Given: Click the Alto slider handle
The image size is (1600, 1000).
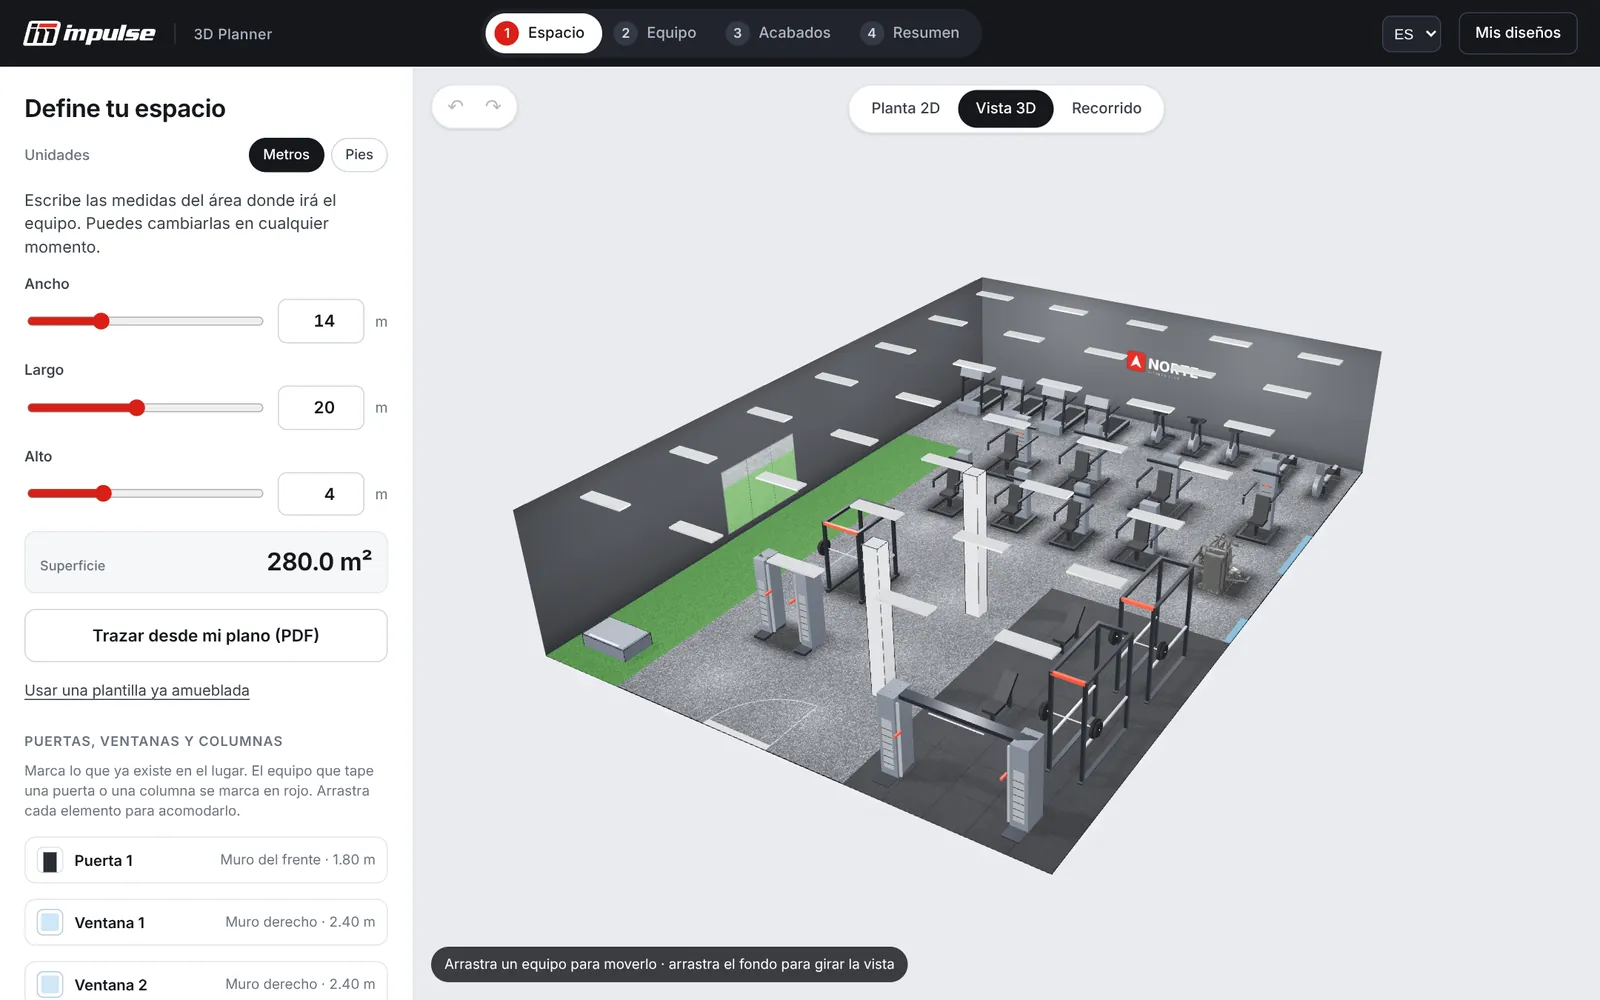Looking at the screenshot, I should [103, 494].
